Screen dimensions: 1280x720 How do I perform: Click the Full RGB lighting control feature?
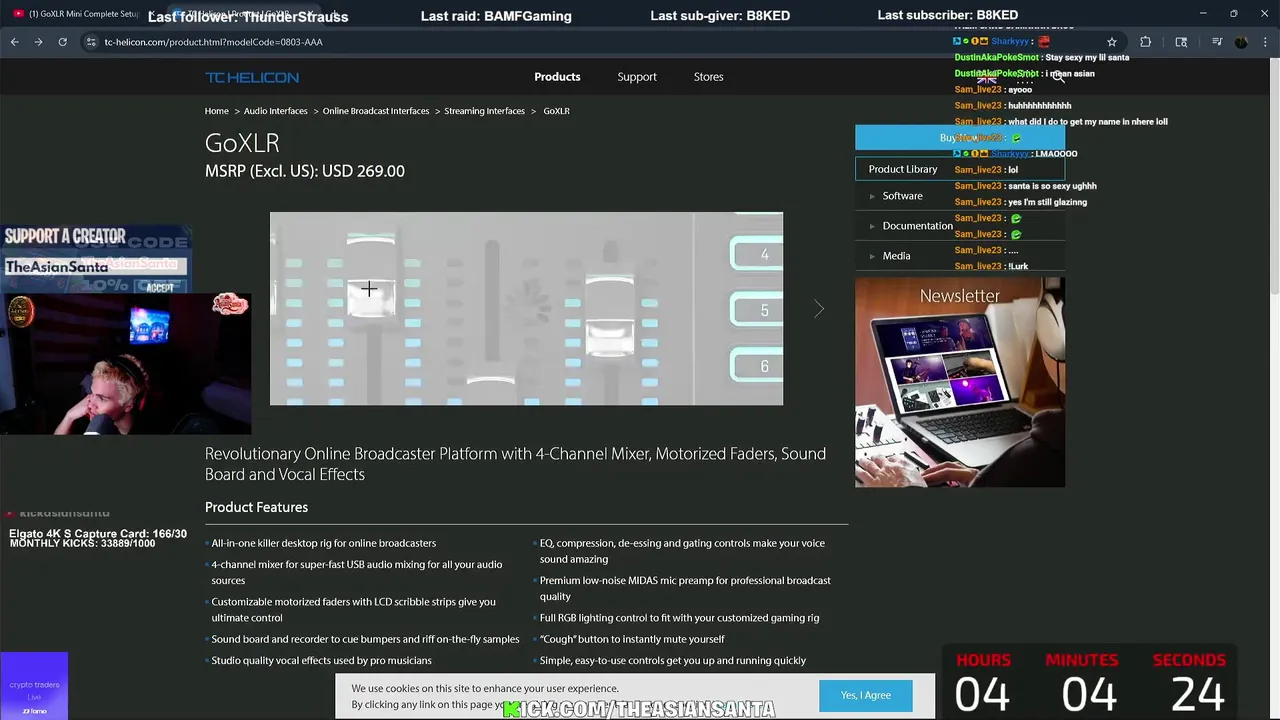679,618
